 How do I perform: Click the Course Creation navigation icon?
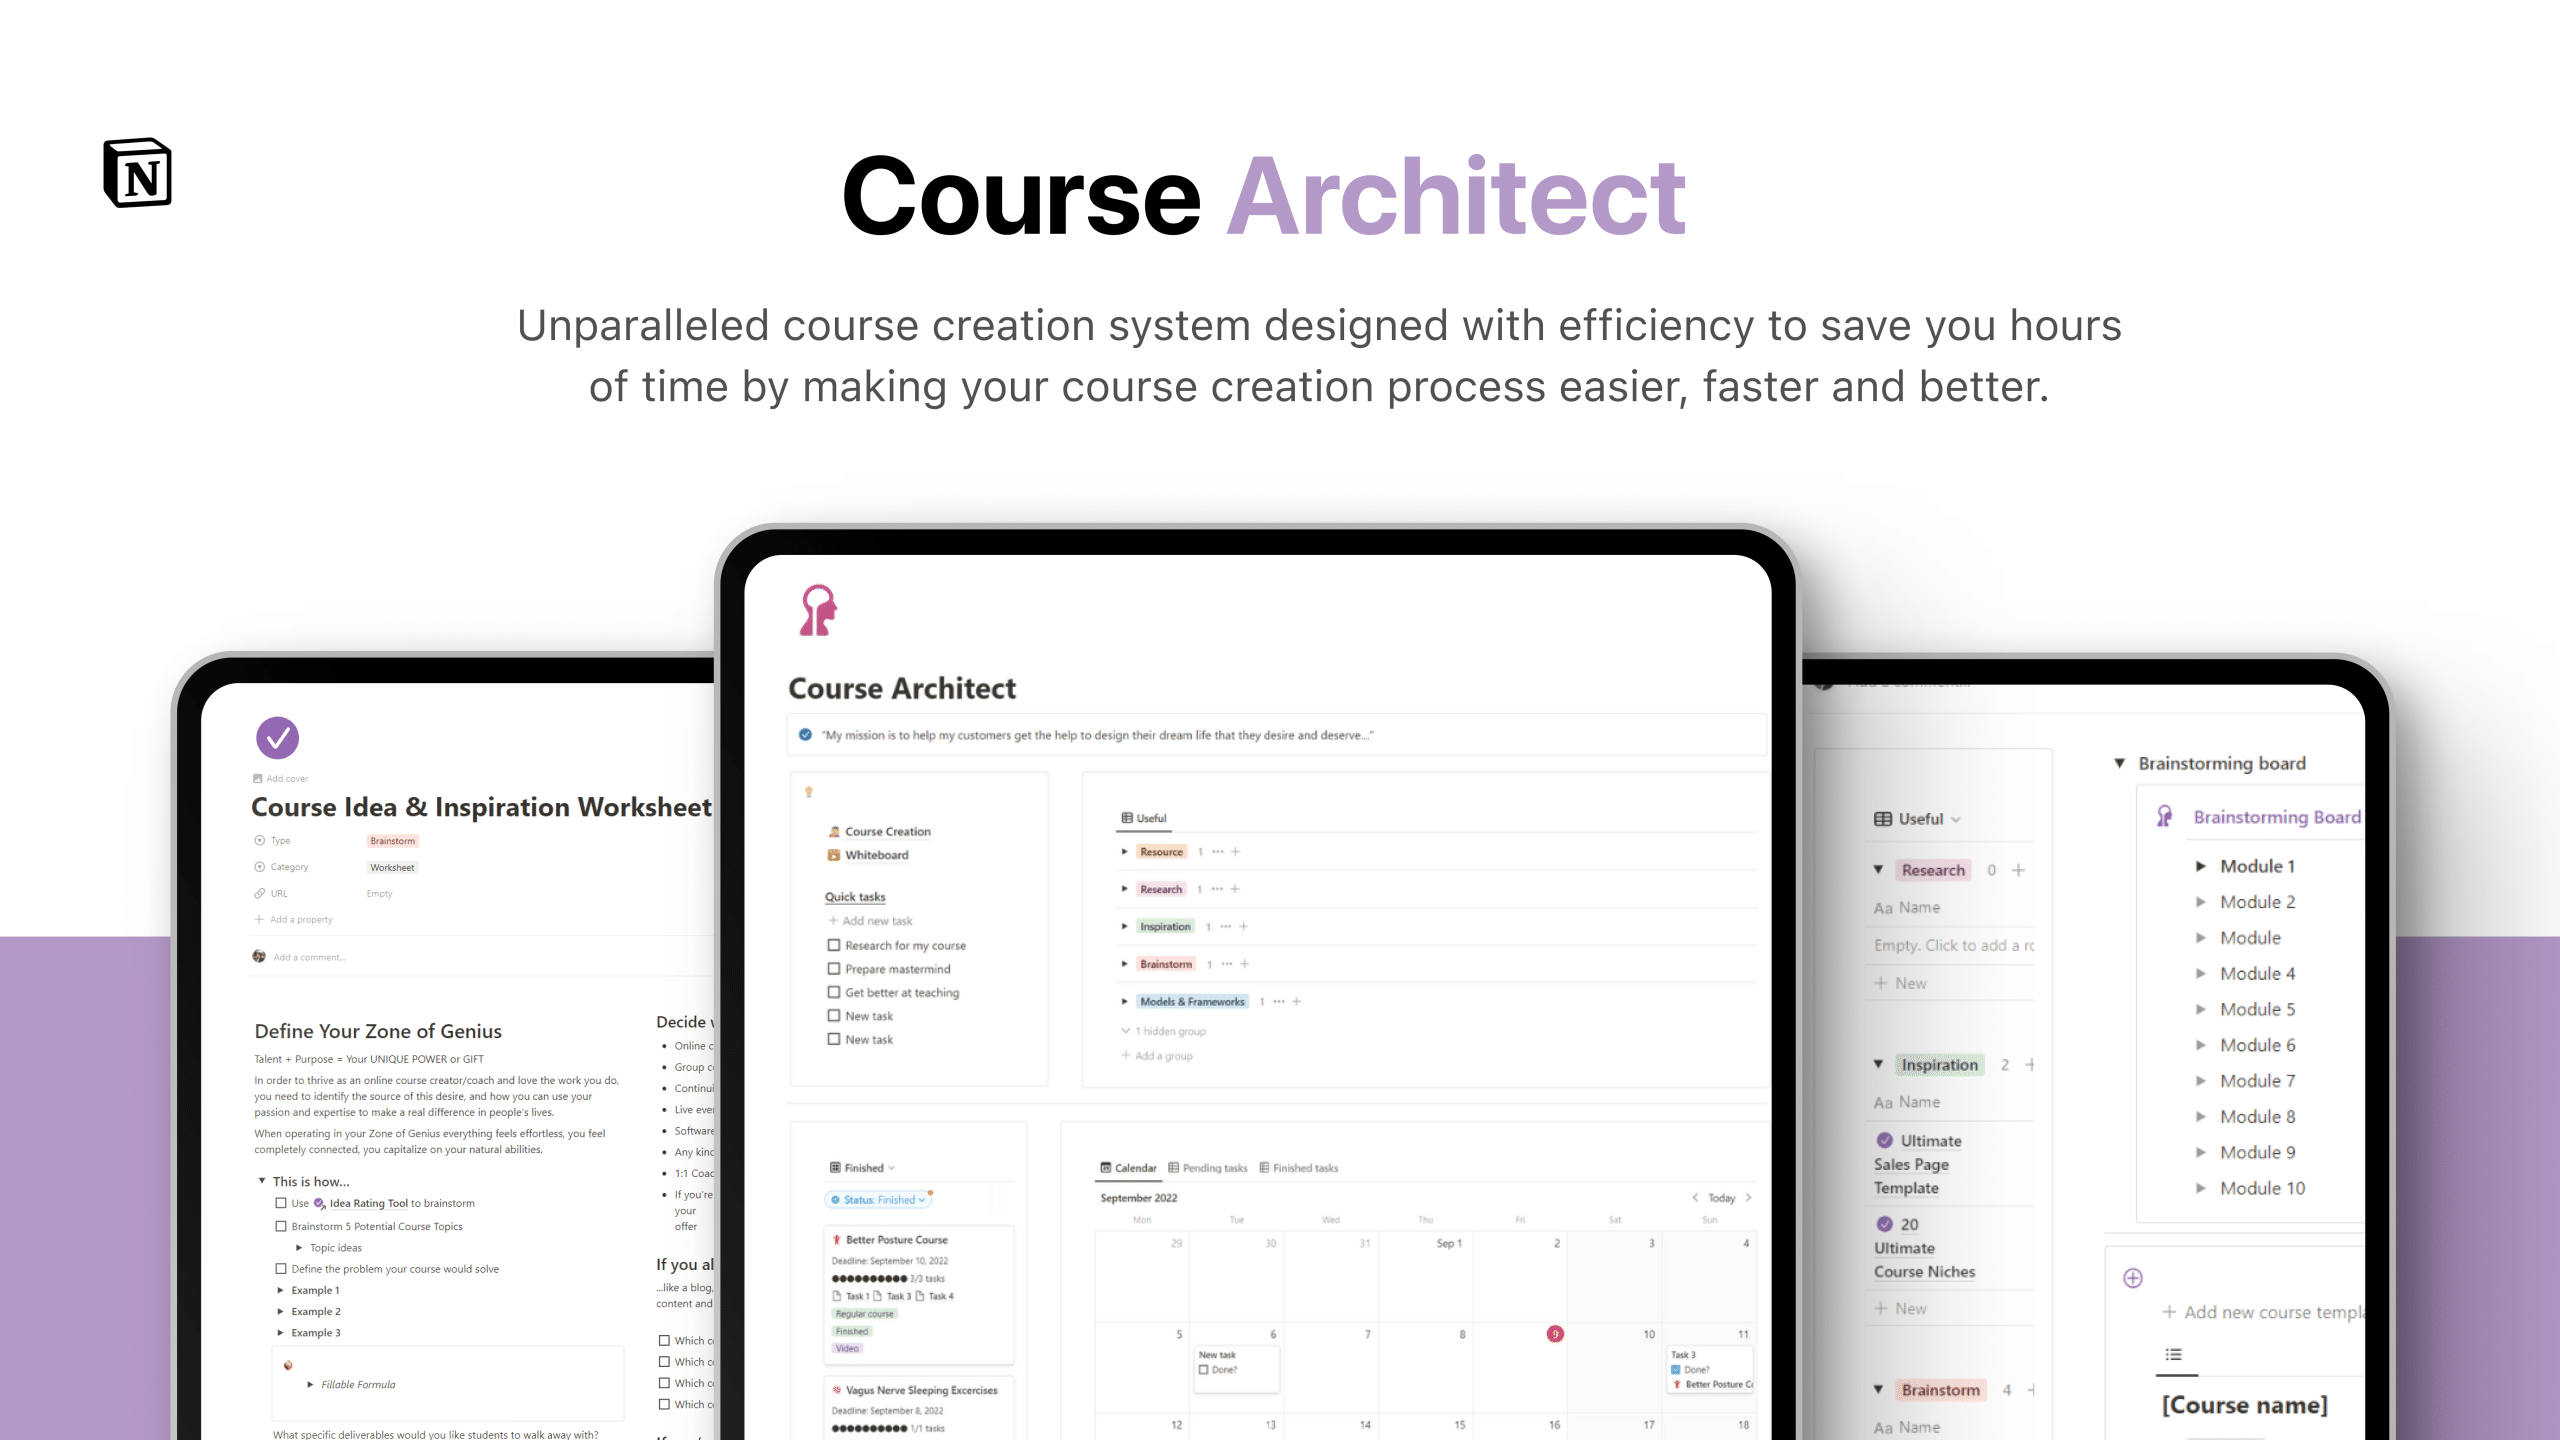pyautogui.click(x=832, y=830)
